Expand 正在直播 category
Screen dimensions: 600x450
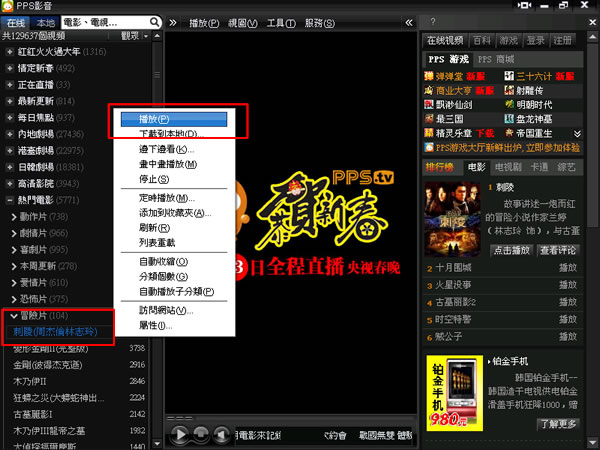click(x=10, y=85)
